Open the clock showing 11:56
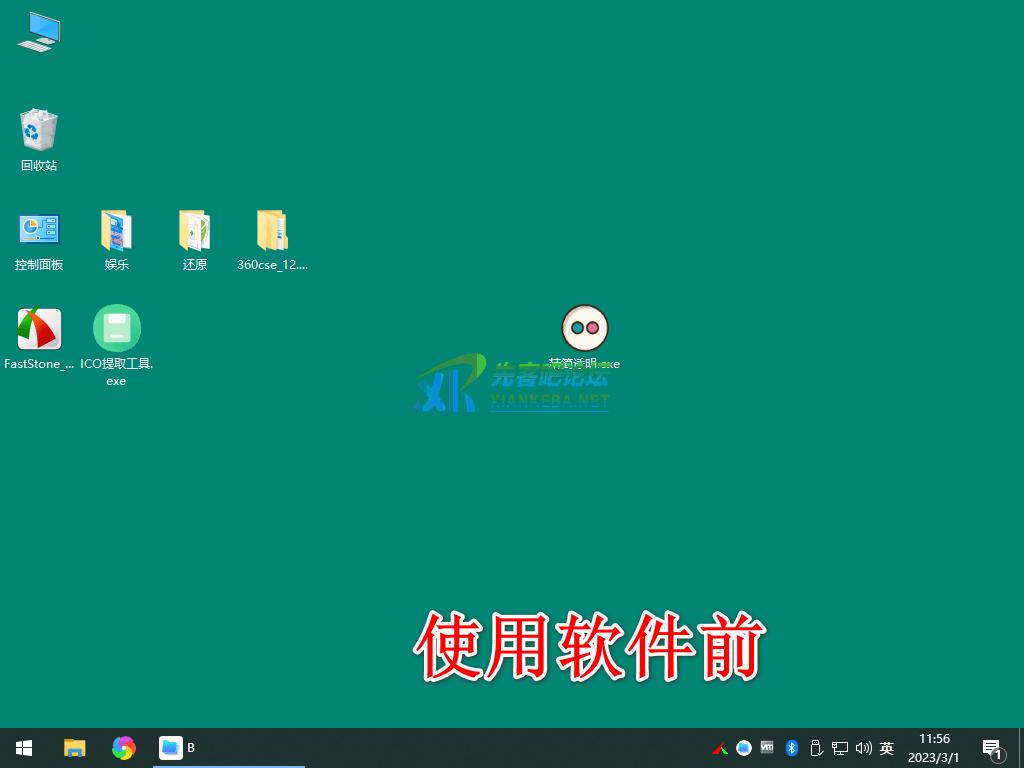The height and width of the screenshot is (768, 1024). pyautogui.click(x=934, y=748)
